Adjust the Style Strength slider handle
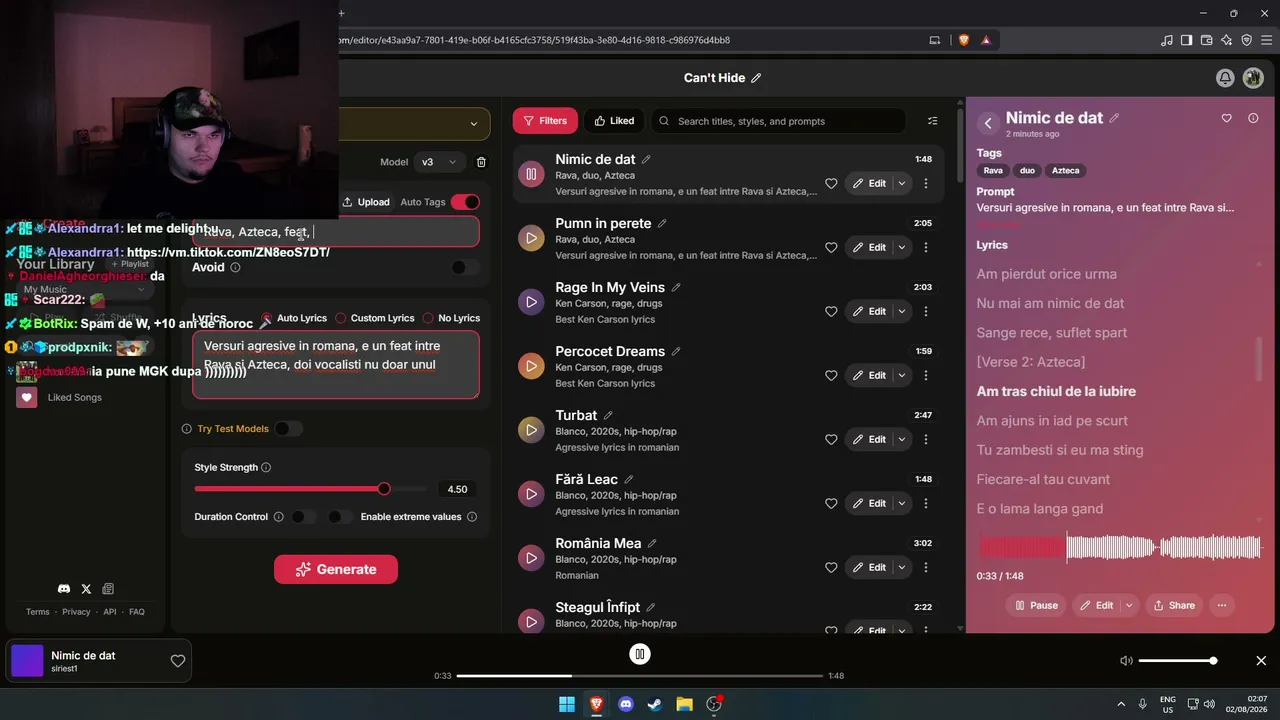Image resolution: width=1280 pixels, height=720 pixels. pos(384,489)
